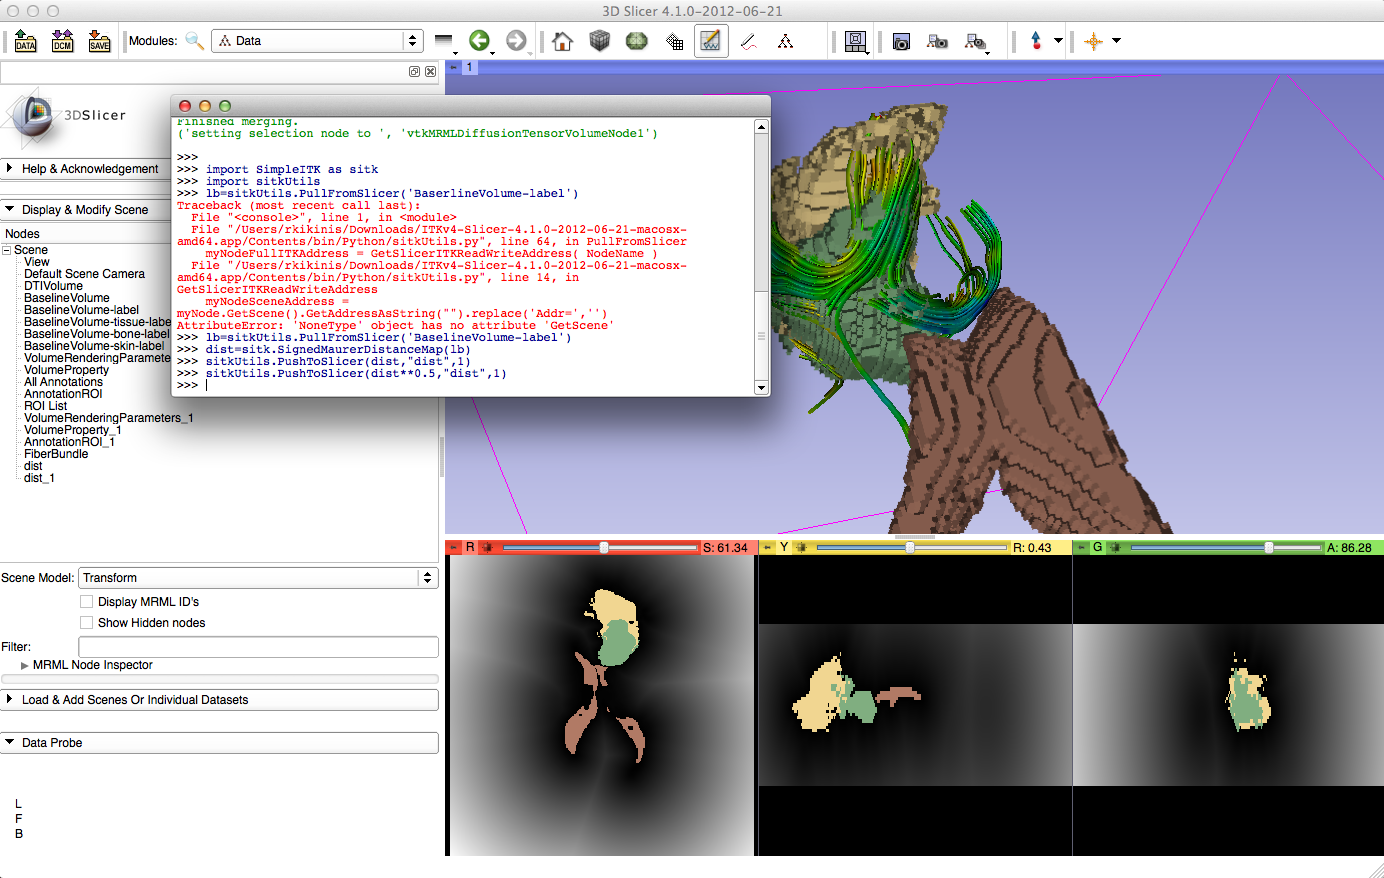Screen dimensions: 1384x878
Task: Click the Load DATA toolbar icon
Action: [x=25, y=41]
